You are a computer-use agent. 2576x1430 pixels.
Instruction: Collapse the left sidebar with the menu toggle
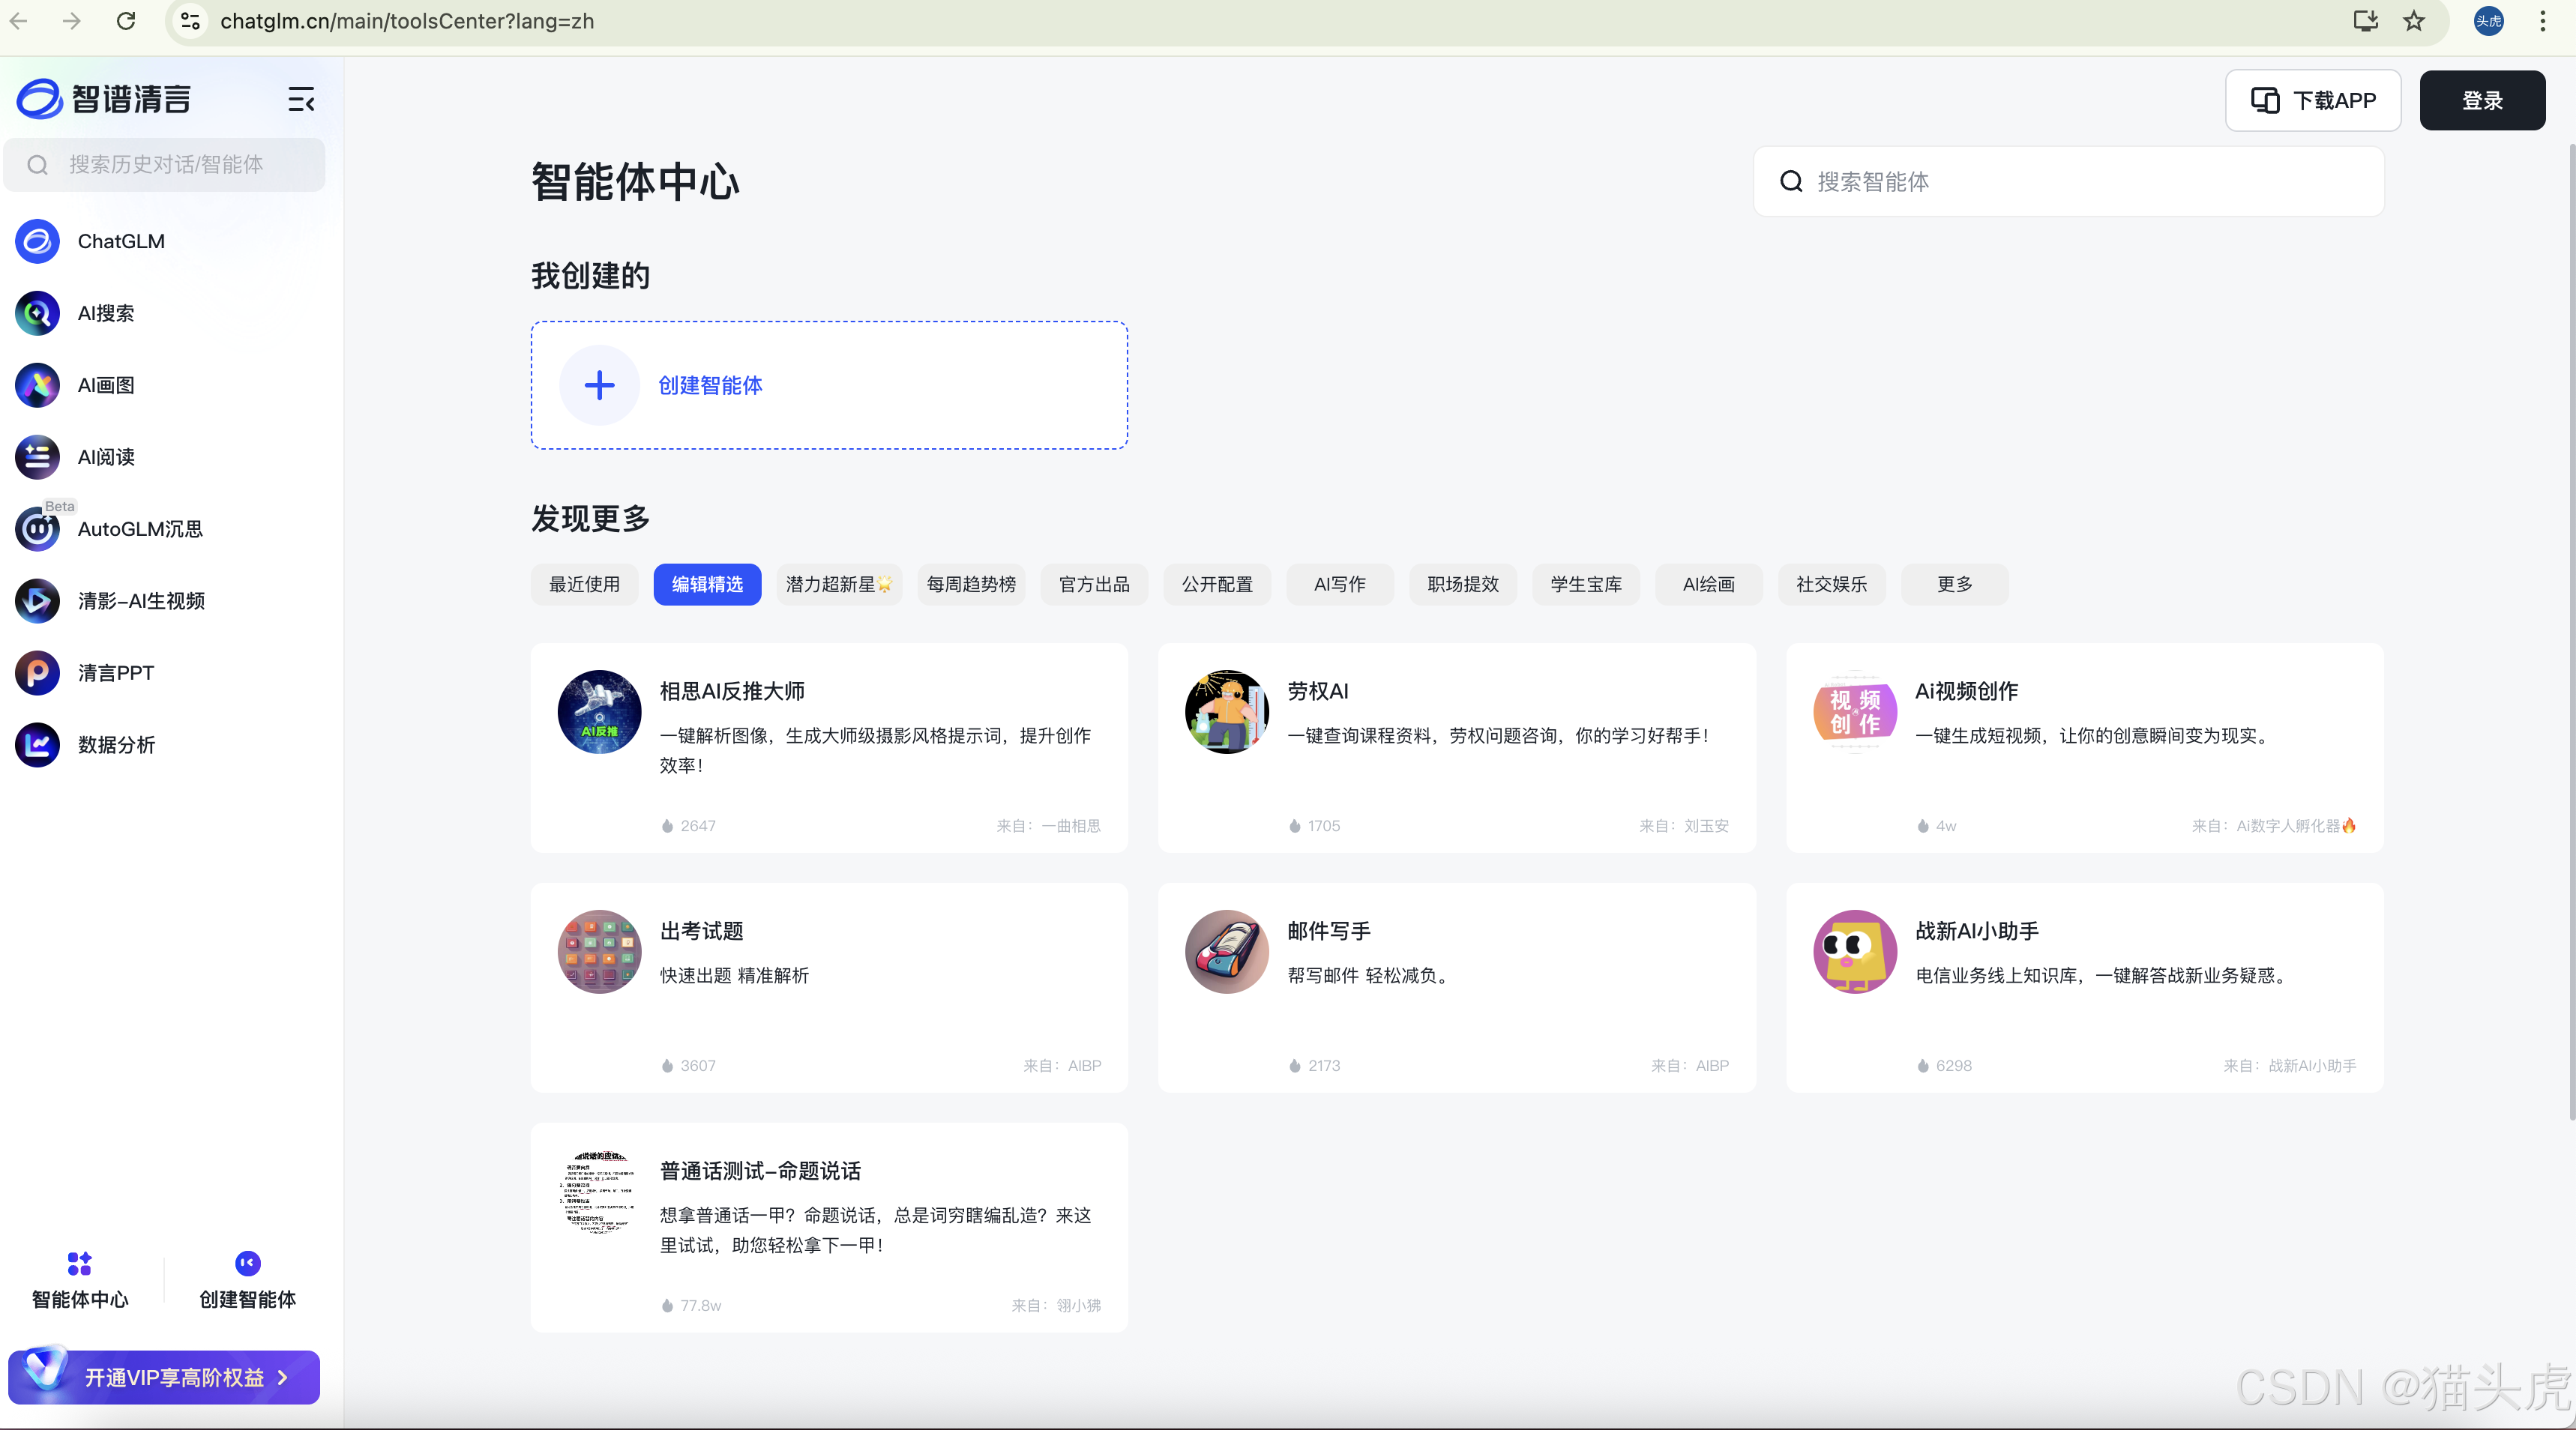click(301, 99)
